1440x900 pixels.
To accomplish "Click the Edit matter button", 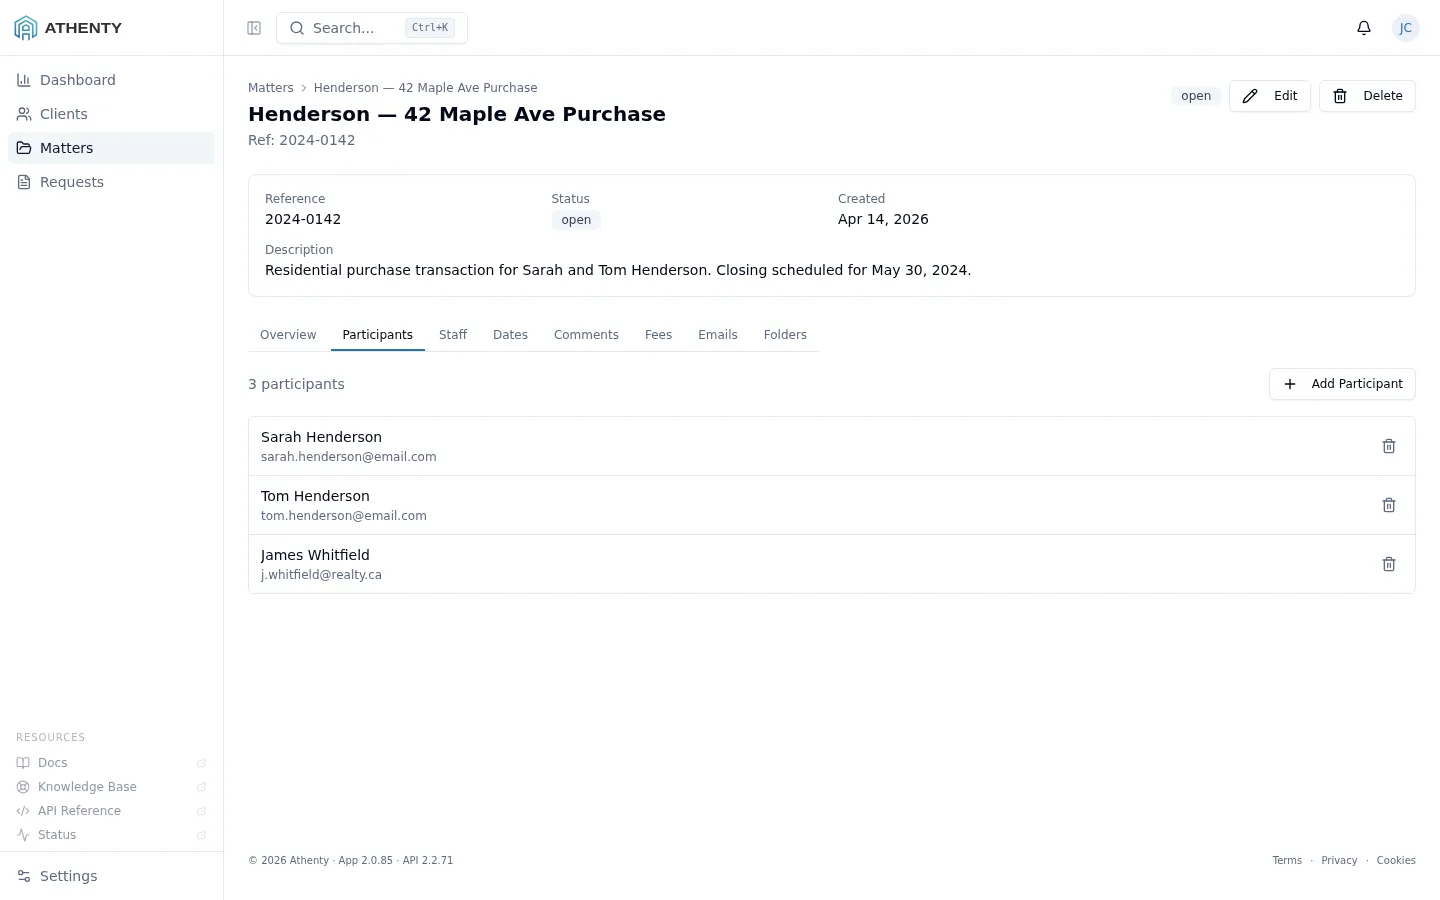I will [x=1270, y=96].
